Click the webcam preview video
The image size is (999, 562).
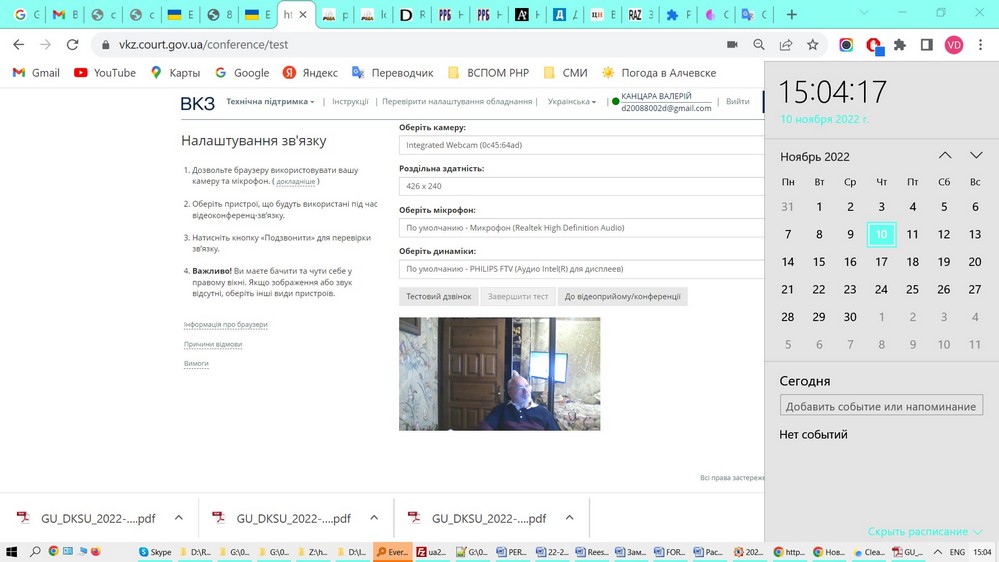point(500,374)
